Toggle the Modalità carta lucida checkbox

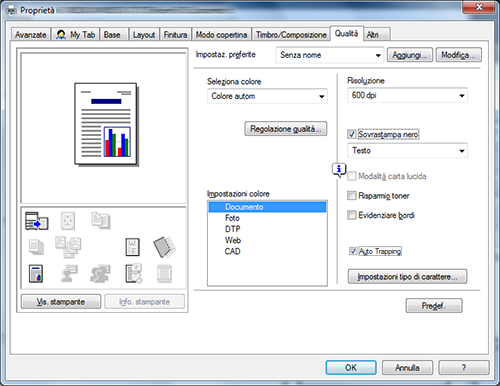351,176
